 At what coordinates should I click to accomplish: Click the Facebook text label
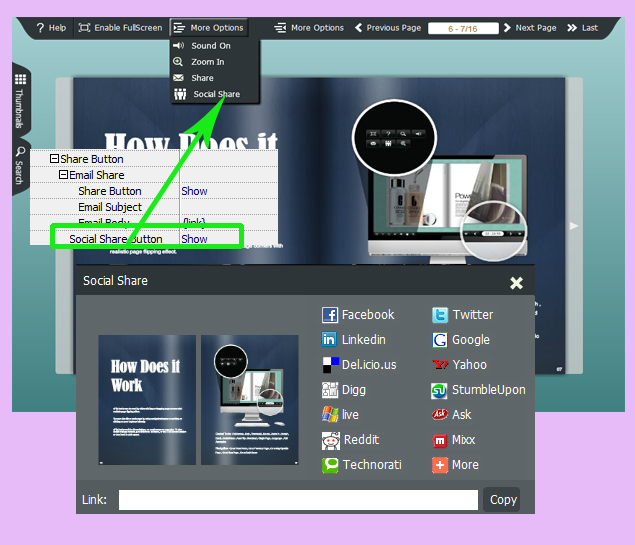tap(368, 315)
